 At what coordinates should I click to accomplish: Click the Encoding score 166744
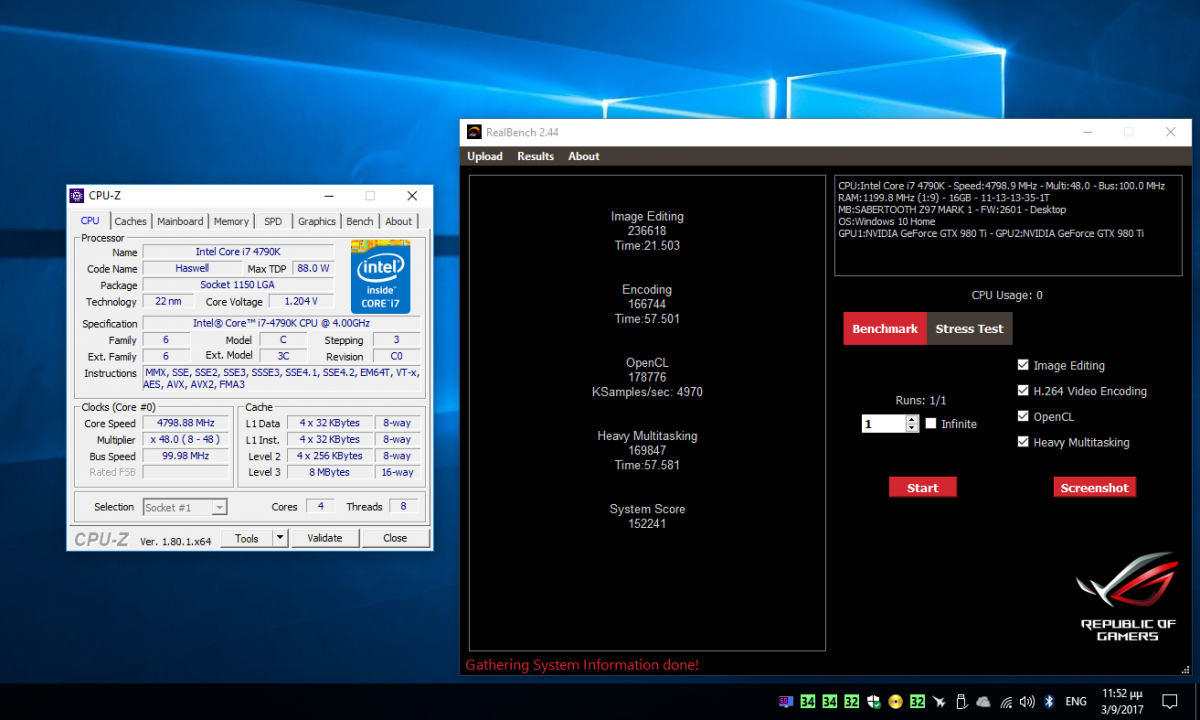647,304
